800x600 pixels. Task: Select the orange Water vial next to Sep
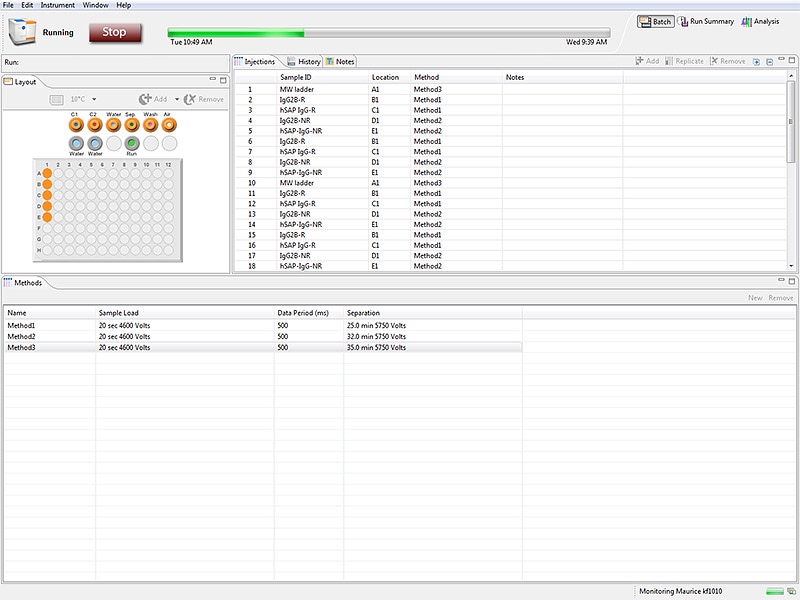click(x=113, y=124)
